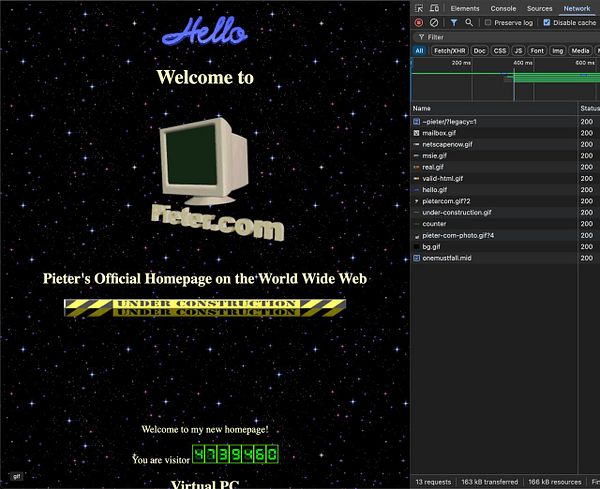This screenshot has height=489, width=600.
Task: Click the Under Construction banner image
Action: (205, 308)
